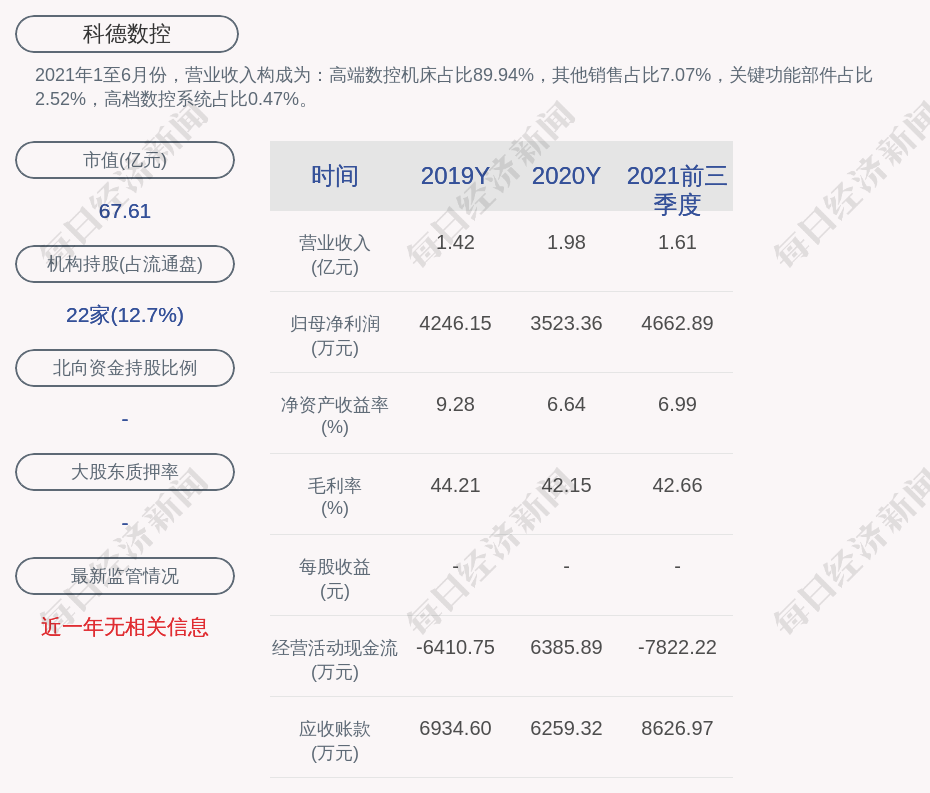Open the 北向资金持股比例 section
The image size is (930, 793).
[x=125, y=368]
